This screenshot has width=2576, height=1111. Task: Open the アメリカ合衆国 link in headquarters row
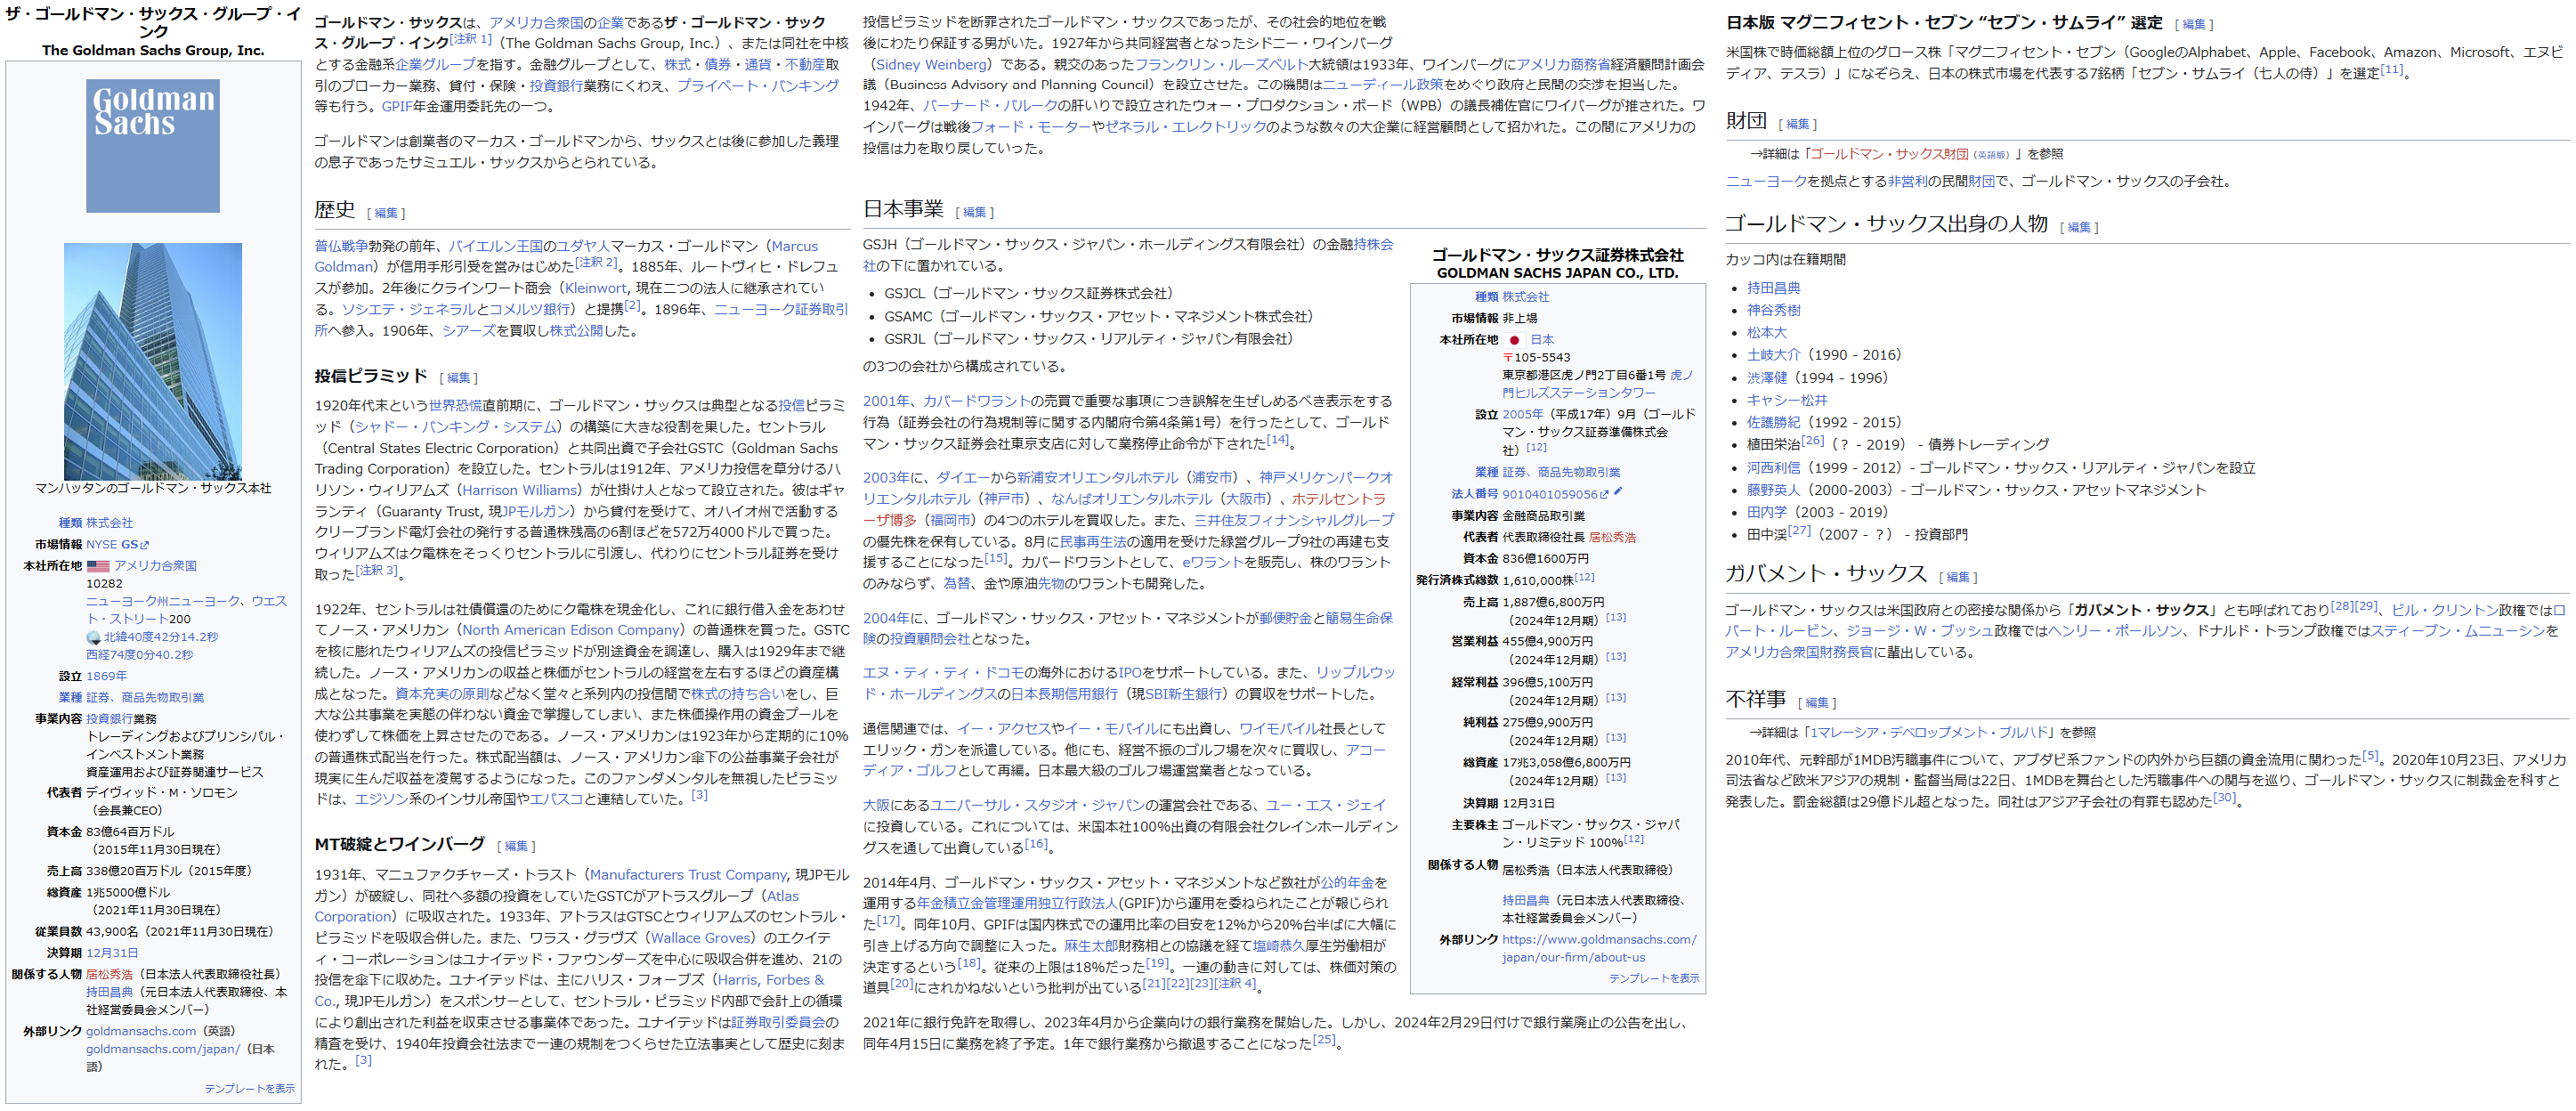pyautogui.click(x=155, y=566)
